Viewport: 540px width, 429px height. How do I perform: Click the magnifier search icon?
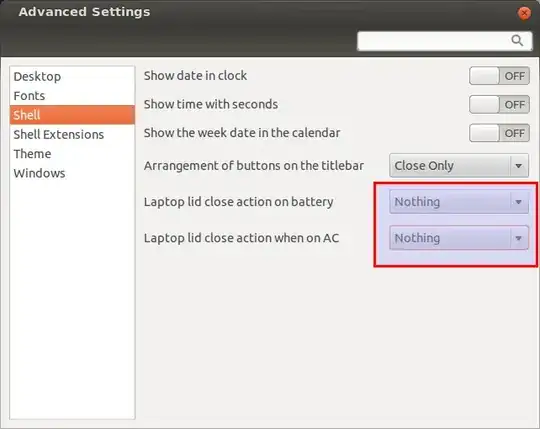(x=517, y=41)
